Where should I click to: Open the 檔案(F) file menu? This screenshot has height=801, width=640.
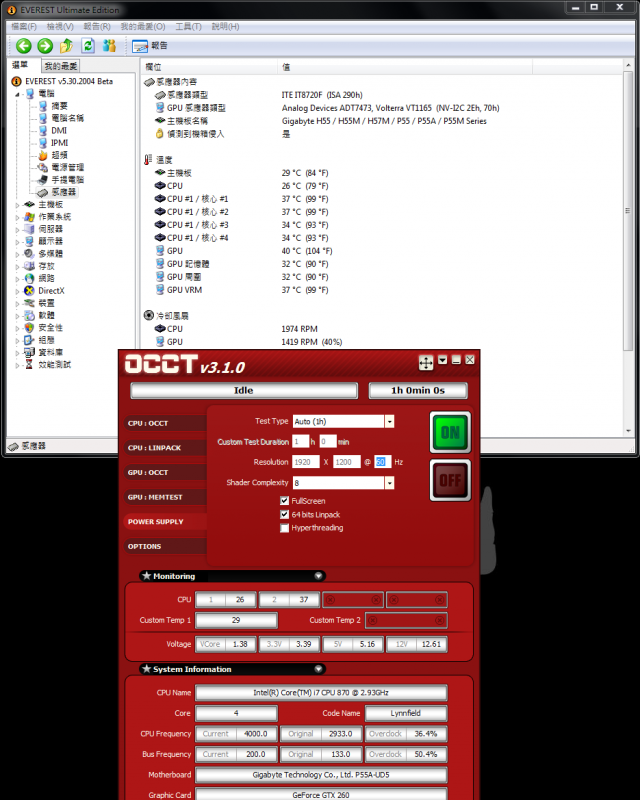pyautogui.click(x=24, y=27)
